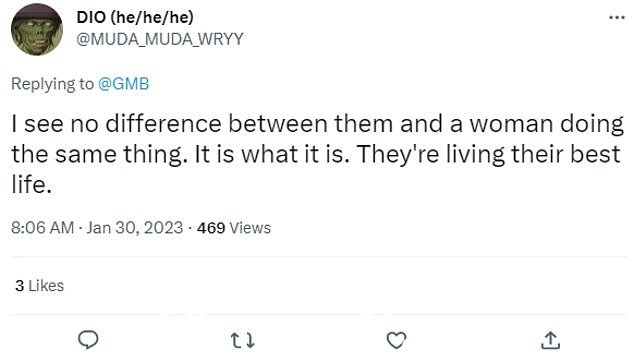634x361 pixels.
Task: Select the word 'life.' in the tweet
Action: [32, 184]
